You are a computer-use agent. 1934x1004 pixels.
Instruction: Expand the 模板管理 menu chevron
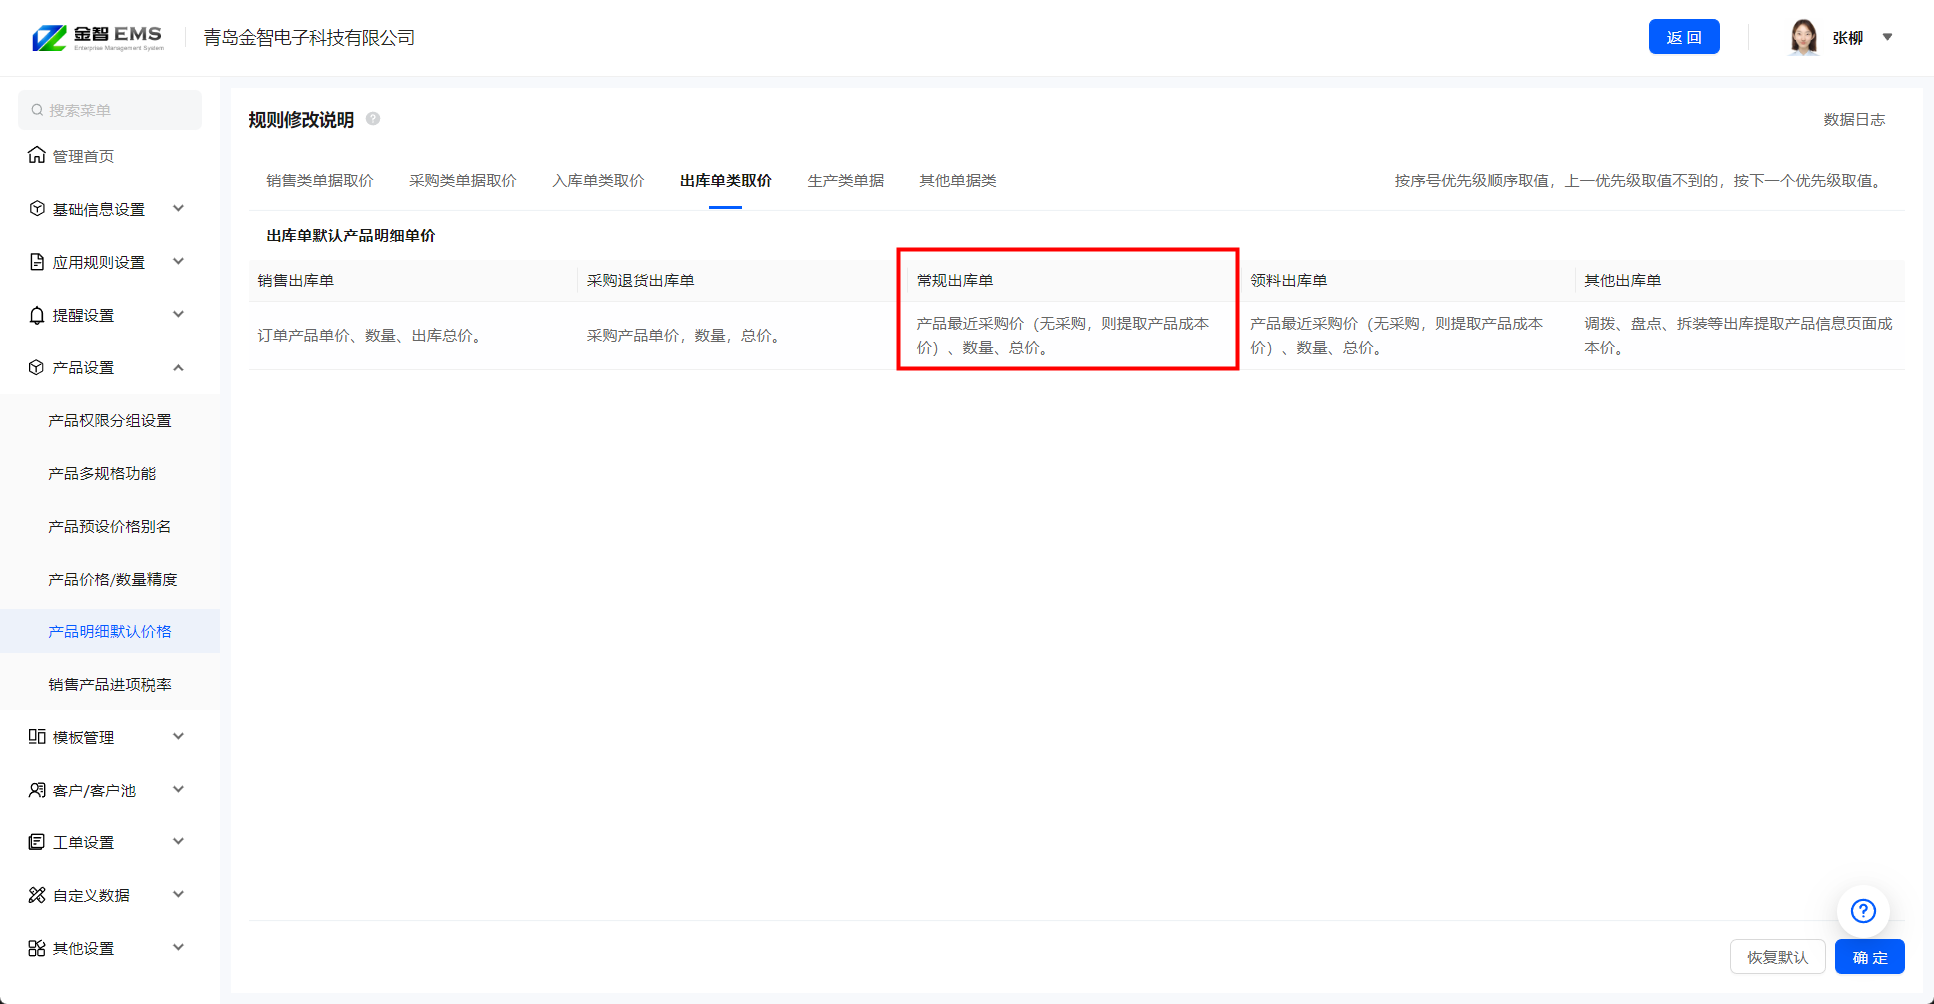pyautogui.click(x=179, y=736)
